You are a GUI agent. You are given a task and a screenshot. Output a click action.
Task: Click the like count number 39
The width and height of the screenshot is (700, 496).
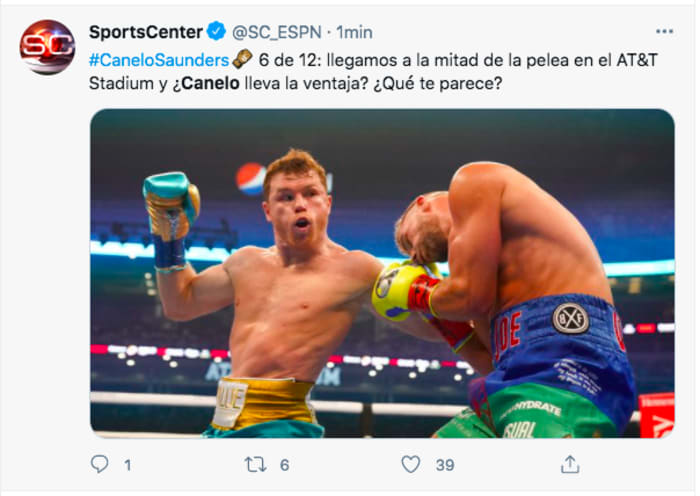(445, 464)
